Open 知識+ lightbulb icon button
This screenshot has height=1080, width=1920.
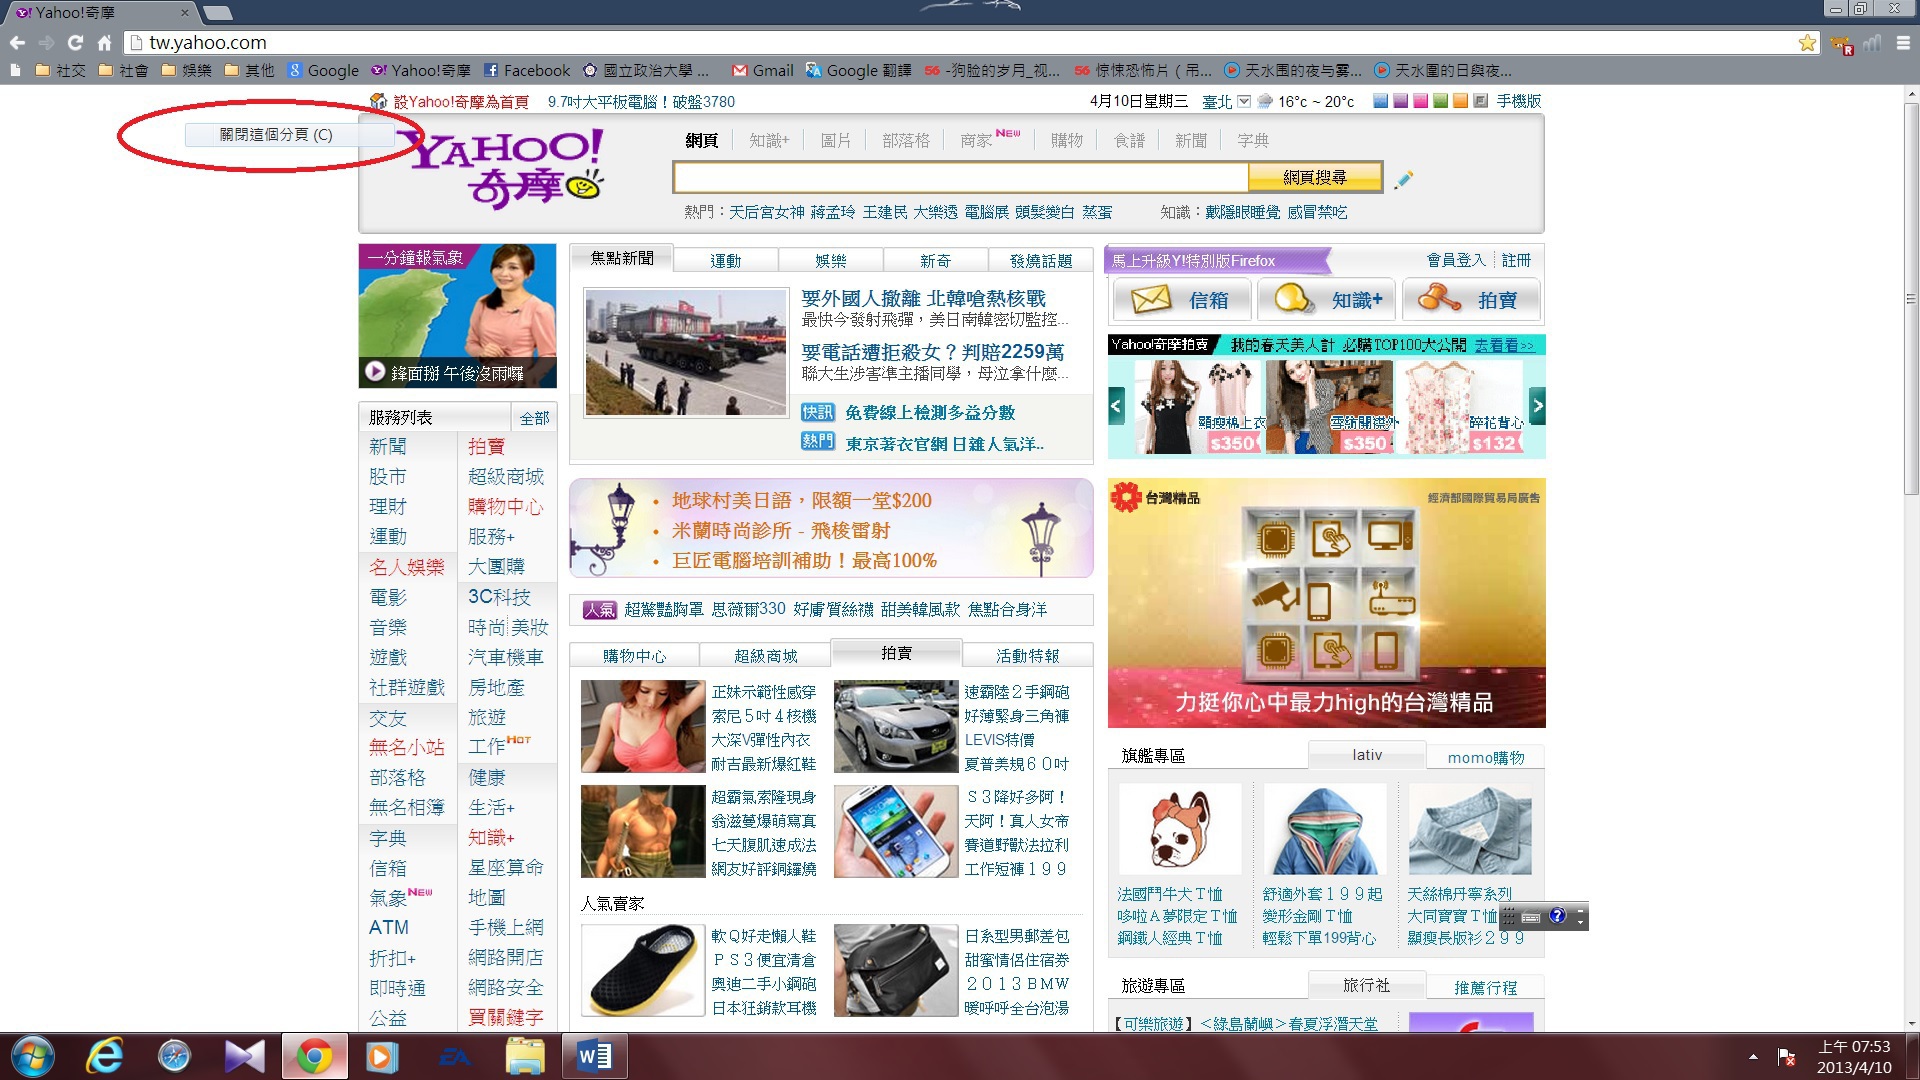(x=1326, y=299)
